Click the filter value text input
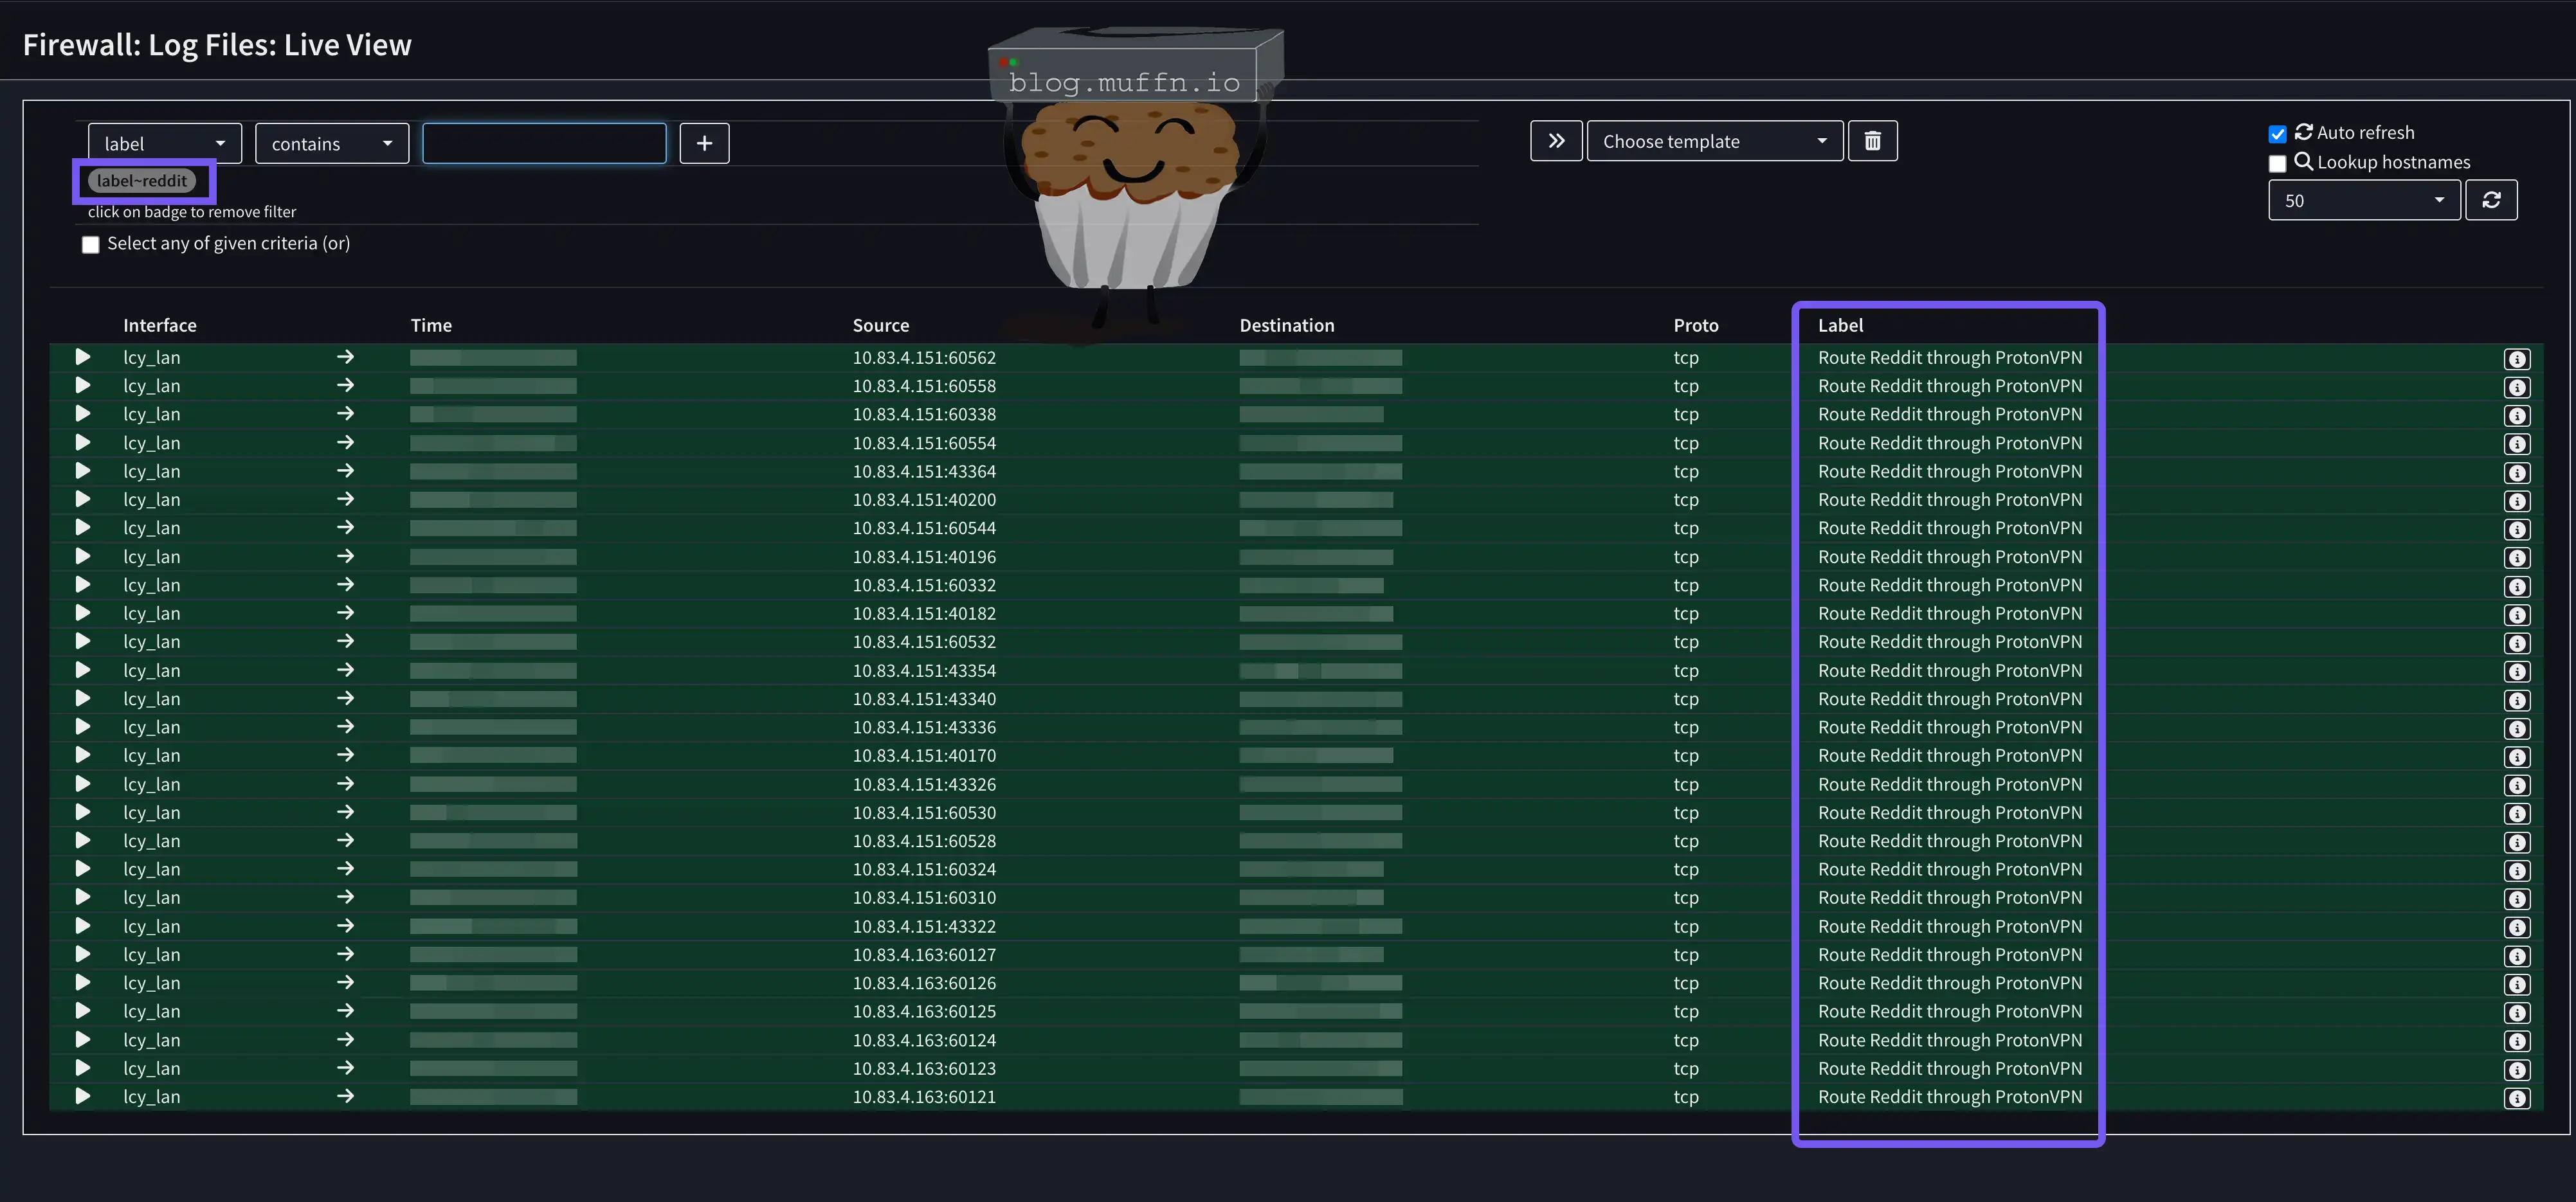Screen dimensions: 2576x1202 click(x=544, y=143)
